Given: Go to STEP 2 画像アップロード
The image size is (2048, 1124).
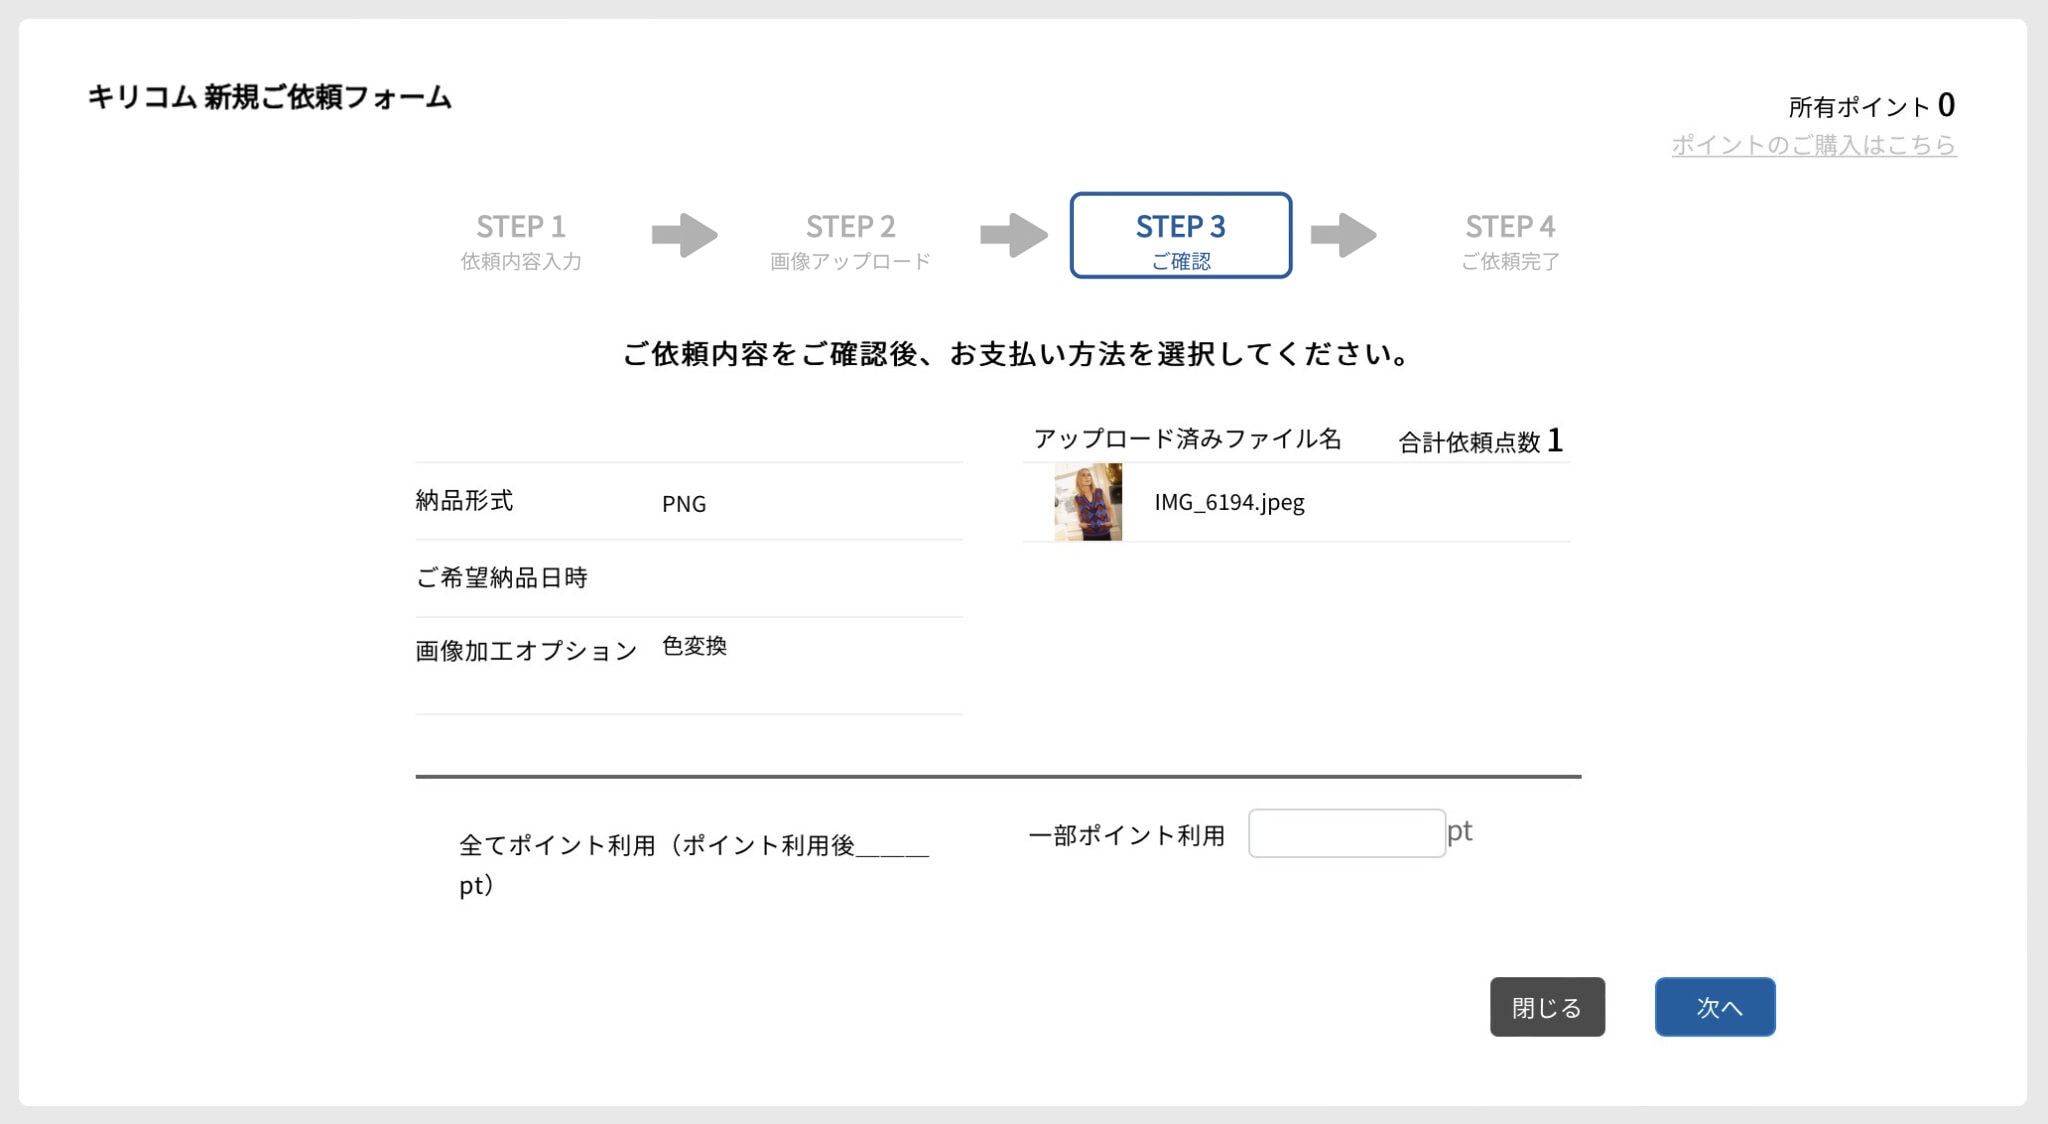Looking at the screenshot, I should [850, 241].
